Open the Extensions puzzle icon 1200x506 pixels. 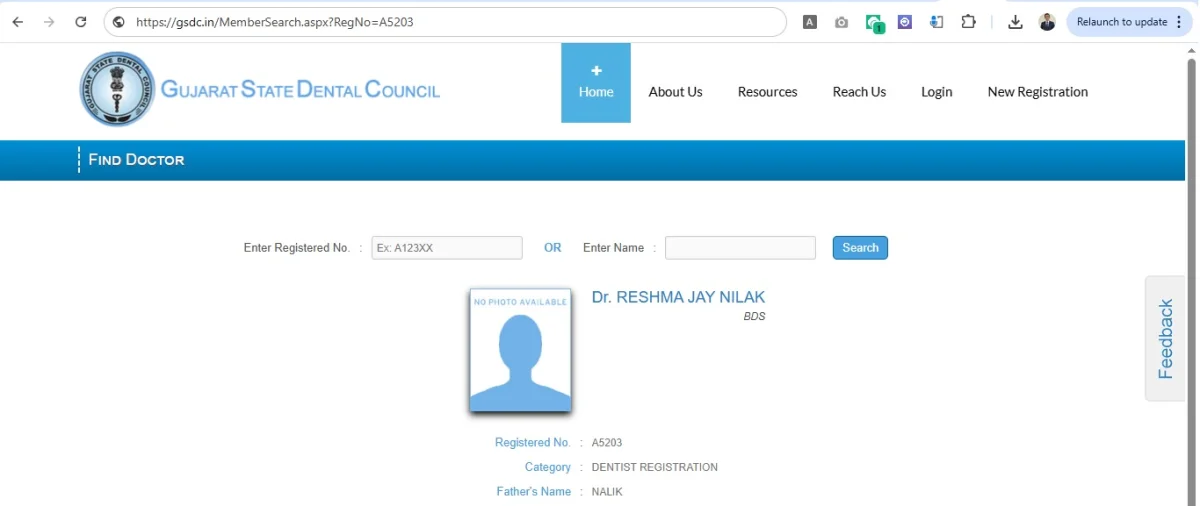click(968, 22)
